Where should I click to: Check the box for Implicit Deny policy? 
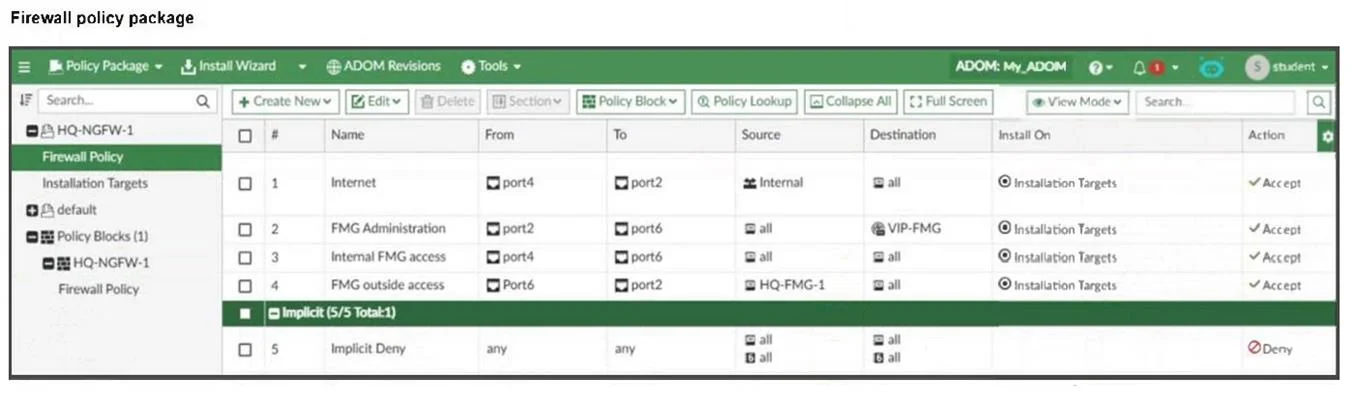pos(245,350)
